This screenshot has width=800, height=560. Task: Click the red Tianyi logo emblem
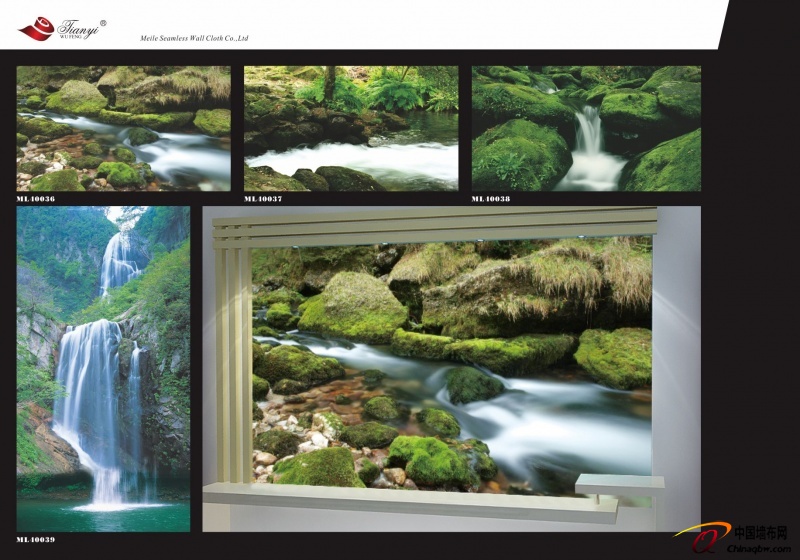pos(36,29)
